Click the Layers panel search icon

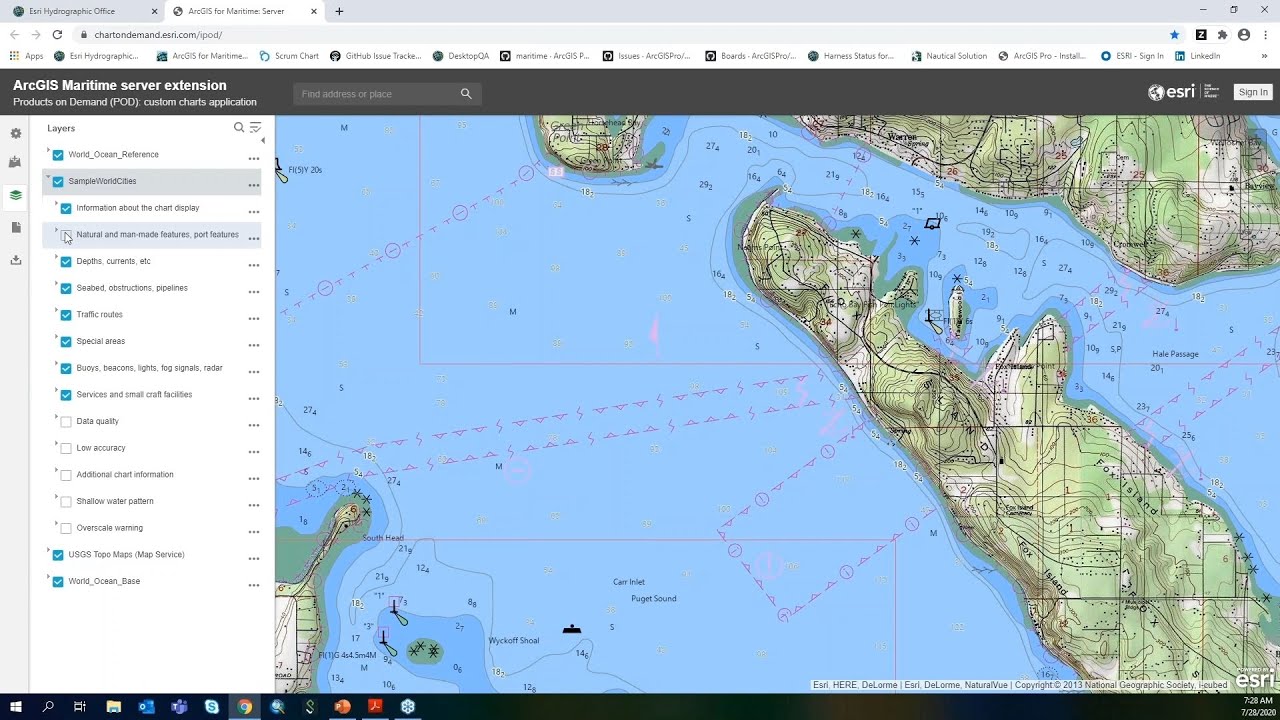239,128
